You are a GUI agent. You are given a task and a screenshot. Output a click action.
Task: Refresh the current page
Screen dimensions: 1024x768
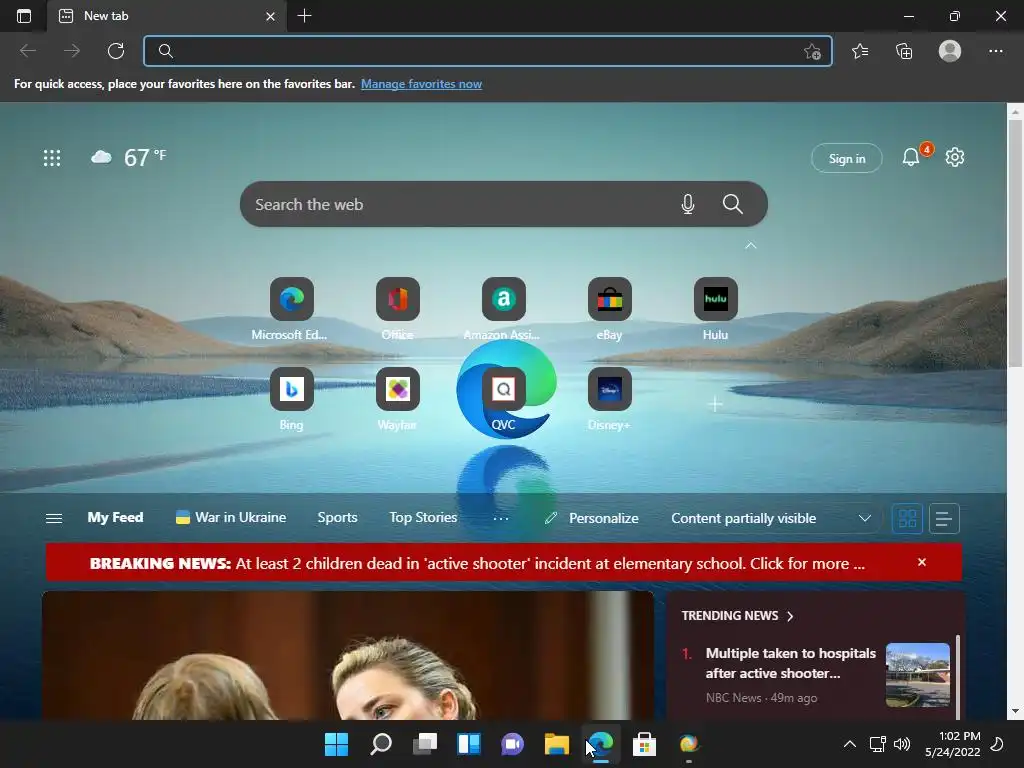(x=116, y=51)
